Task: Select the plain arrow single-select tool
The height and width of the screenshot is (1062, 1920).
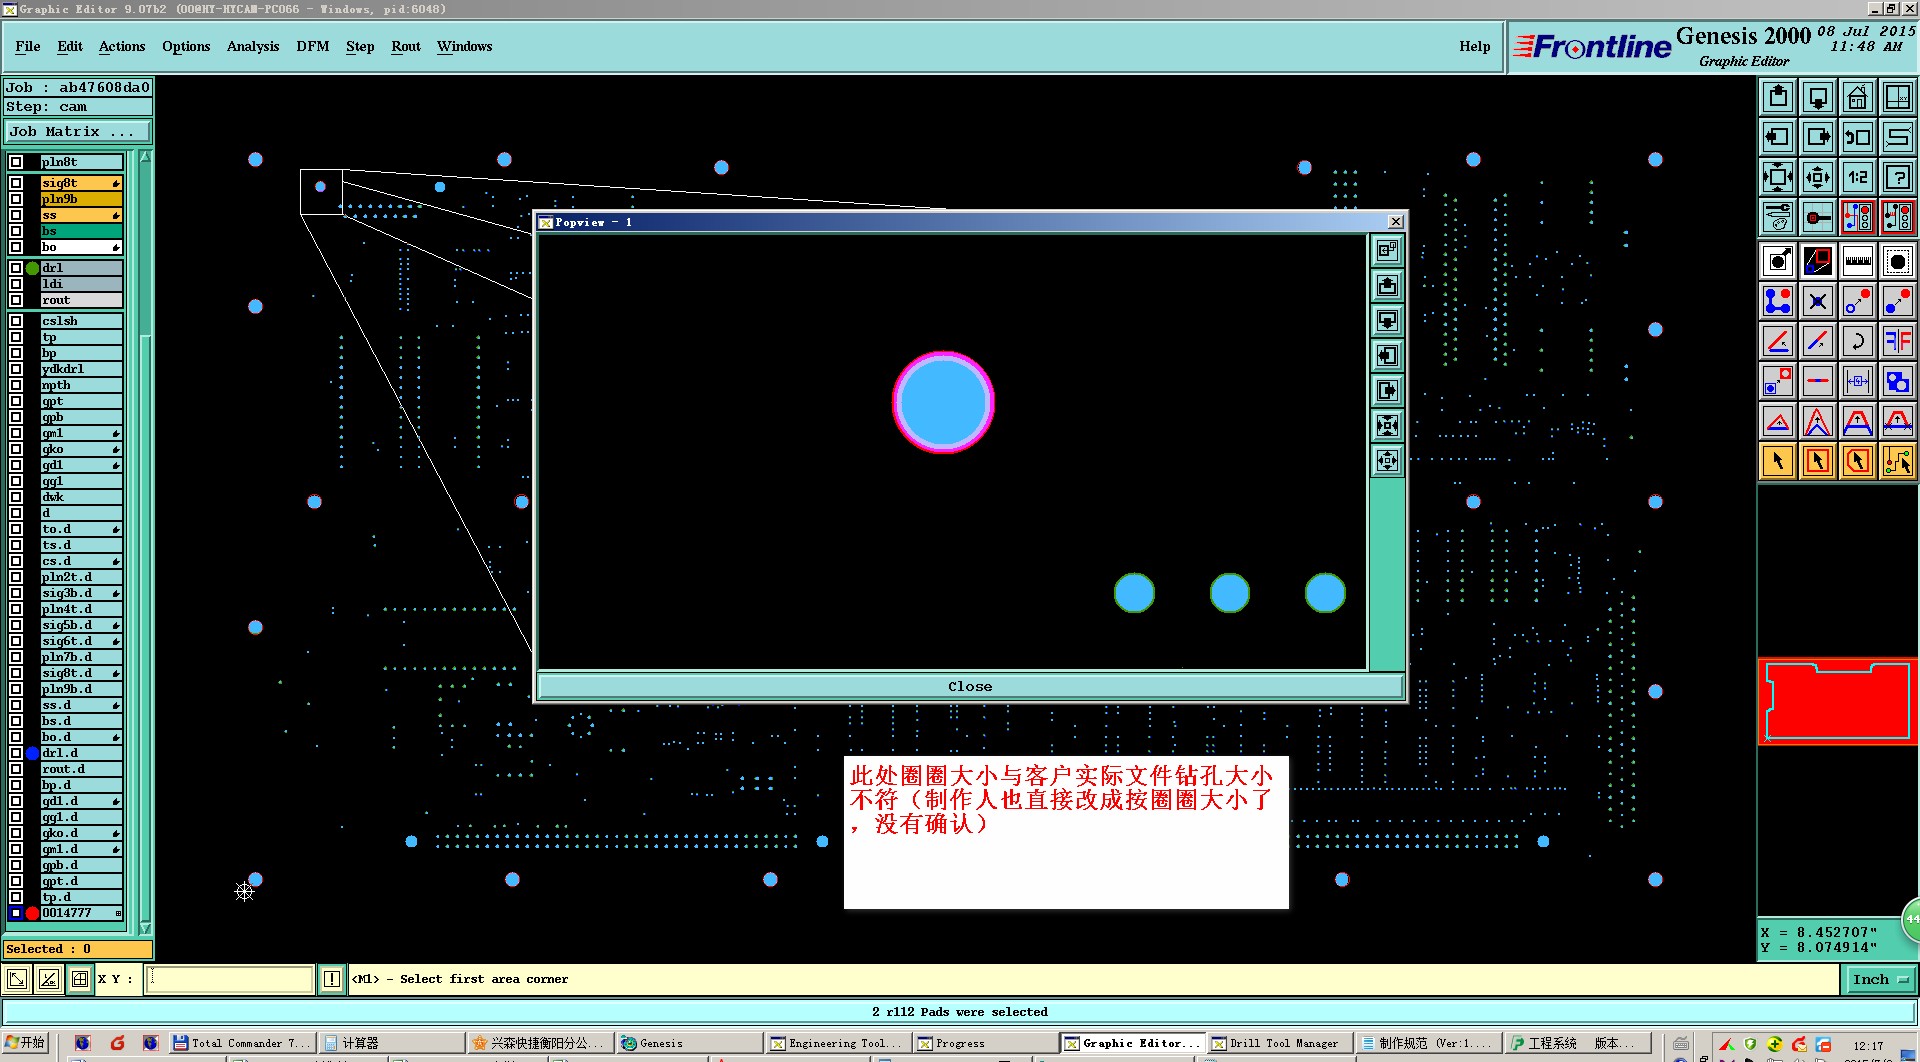Action: (x=1778, y=461)
